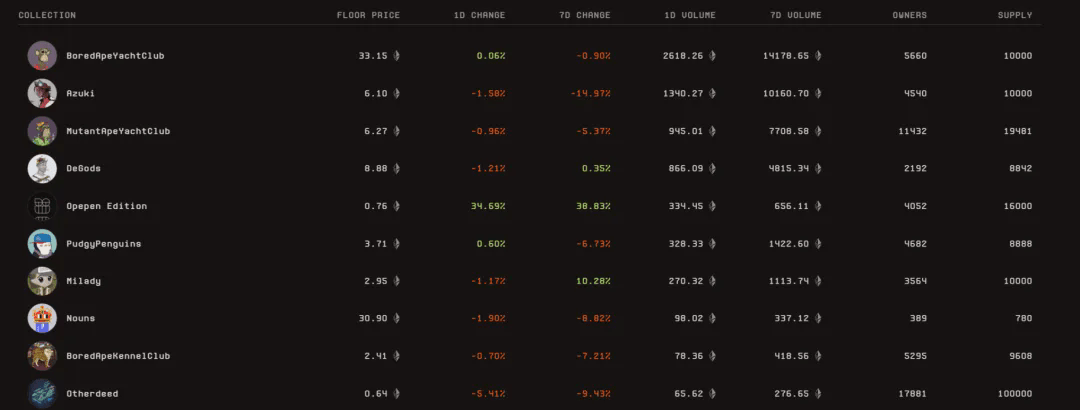Viewport: 1080px width, 410px height.
Task: Click the Milady collection avatar
Action: pos(42,281)
